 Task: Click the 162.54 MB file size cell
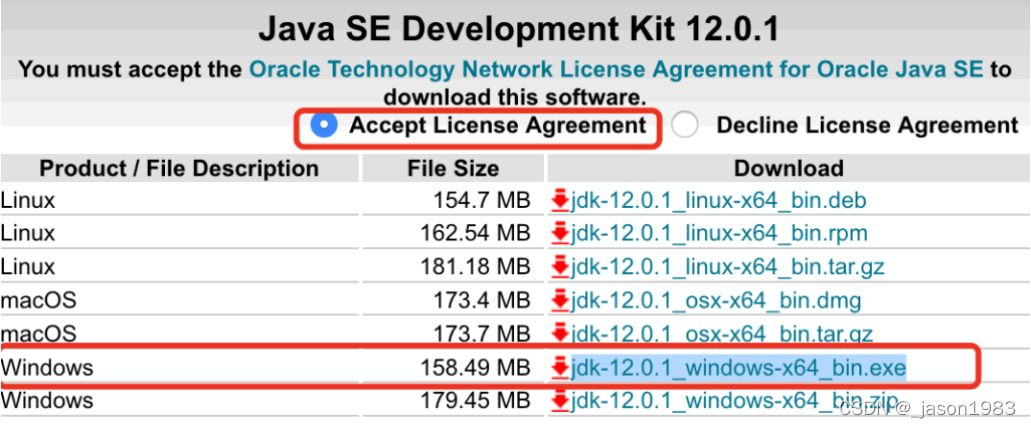[475, 233]
